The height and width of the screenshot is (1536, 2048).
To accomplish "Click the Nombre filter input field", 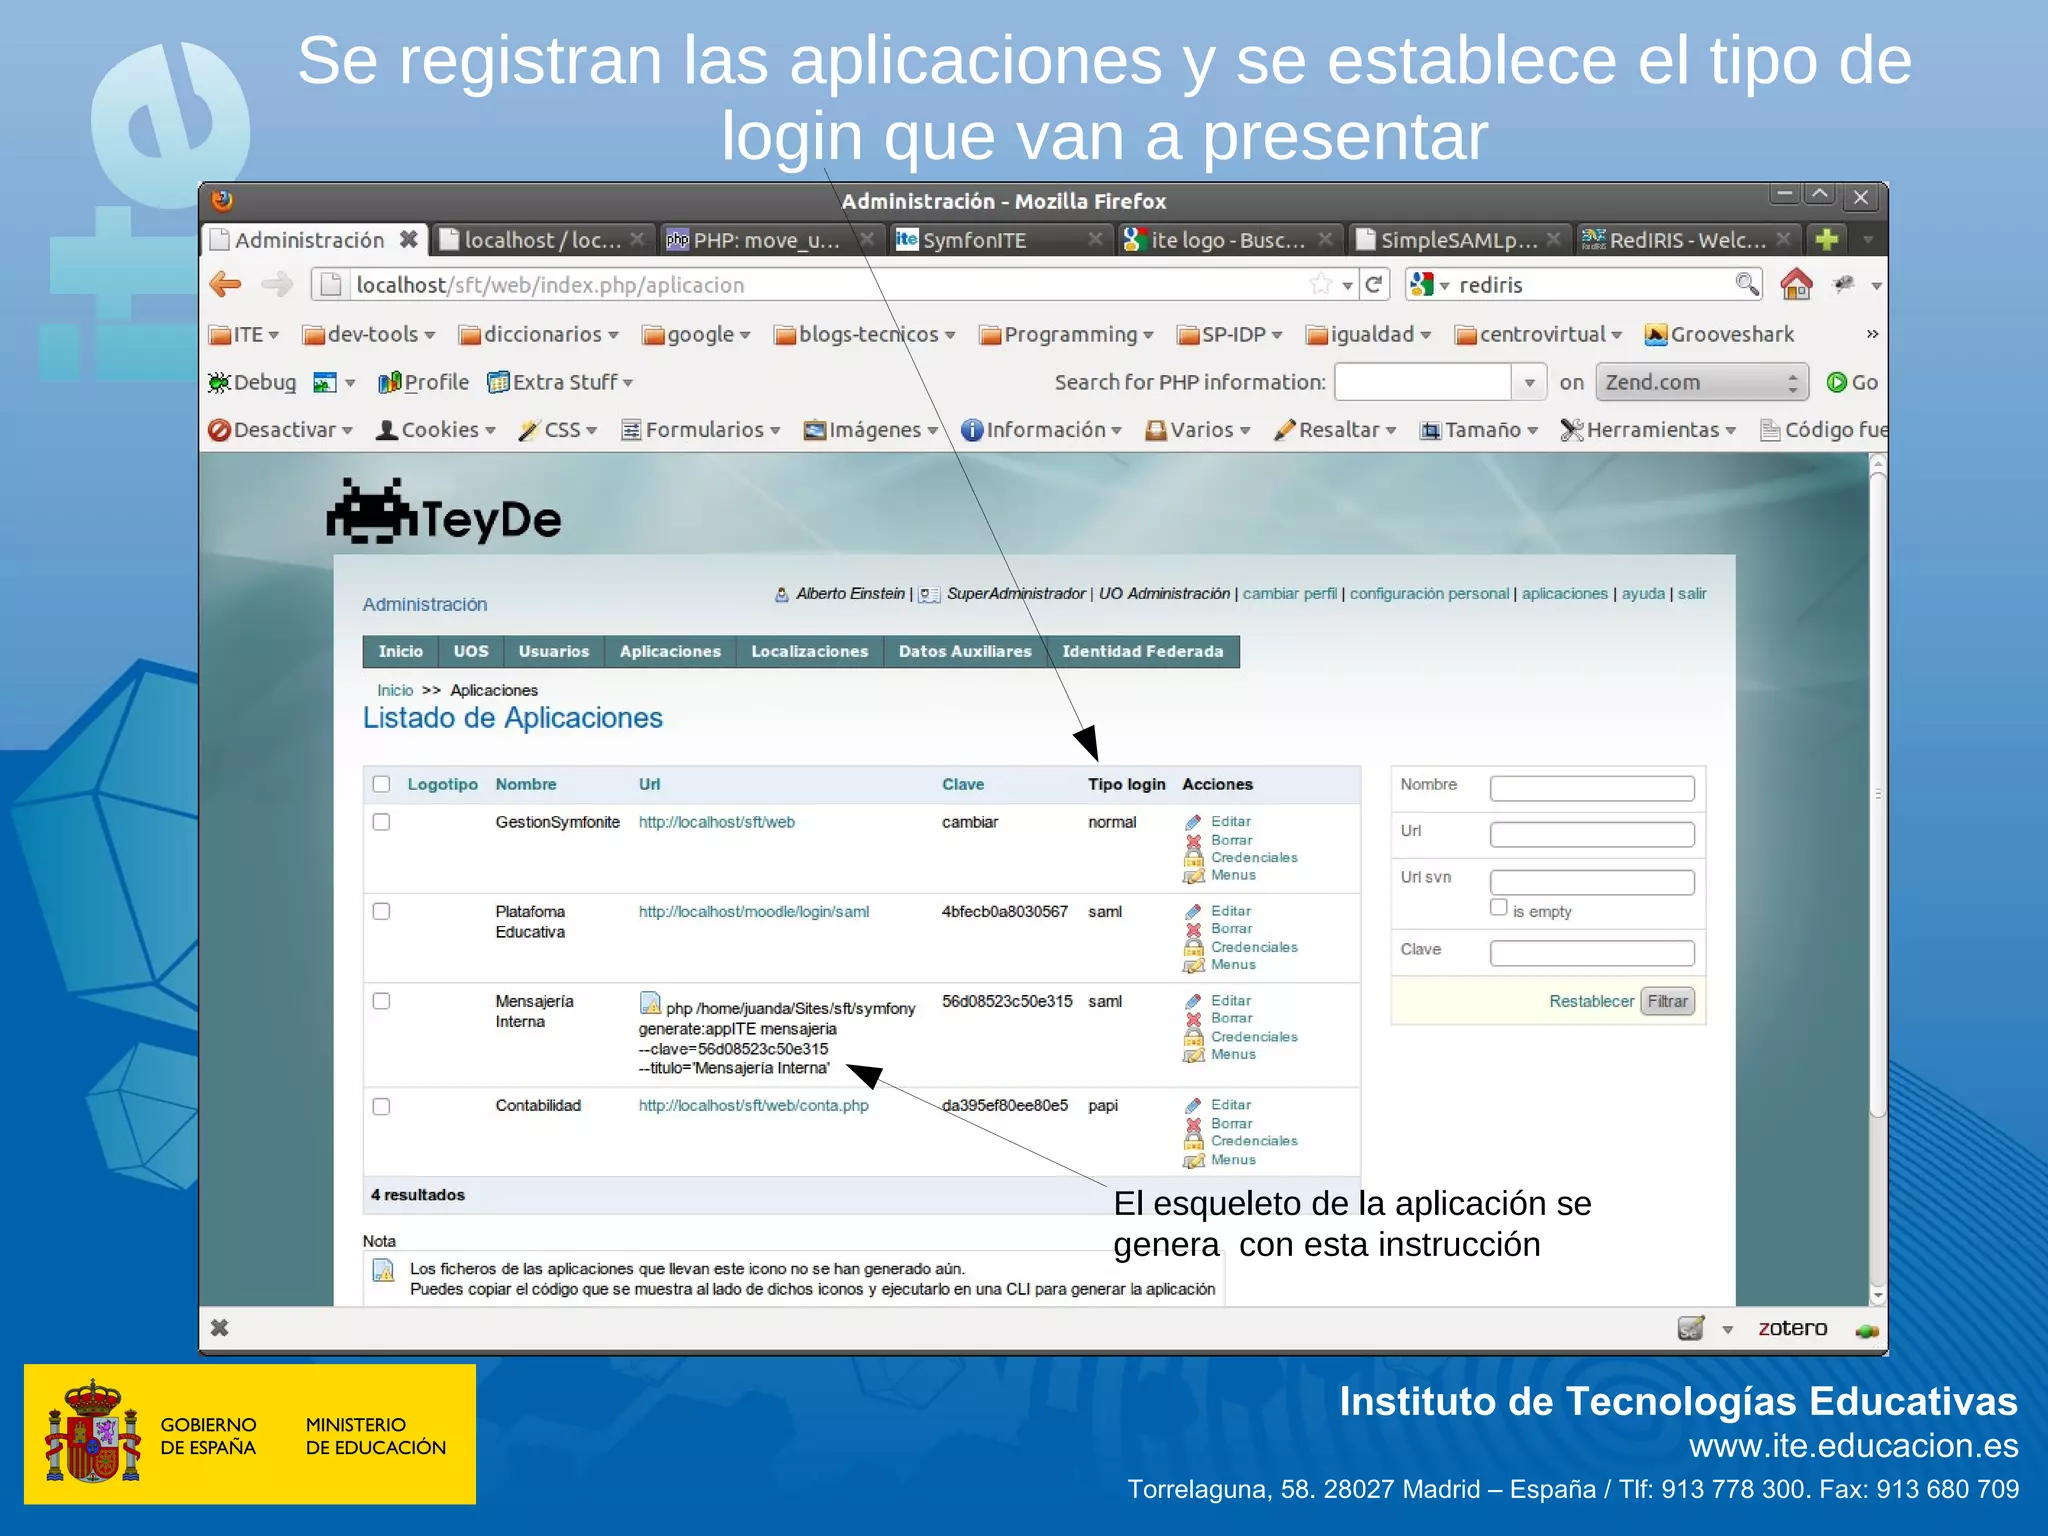I will [x=1592, y=788].
